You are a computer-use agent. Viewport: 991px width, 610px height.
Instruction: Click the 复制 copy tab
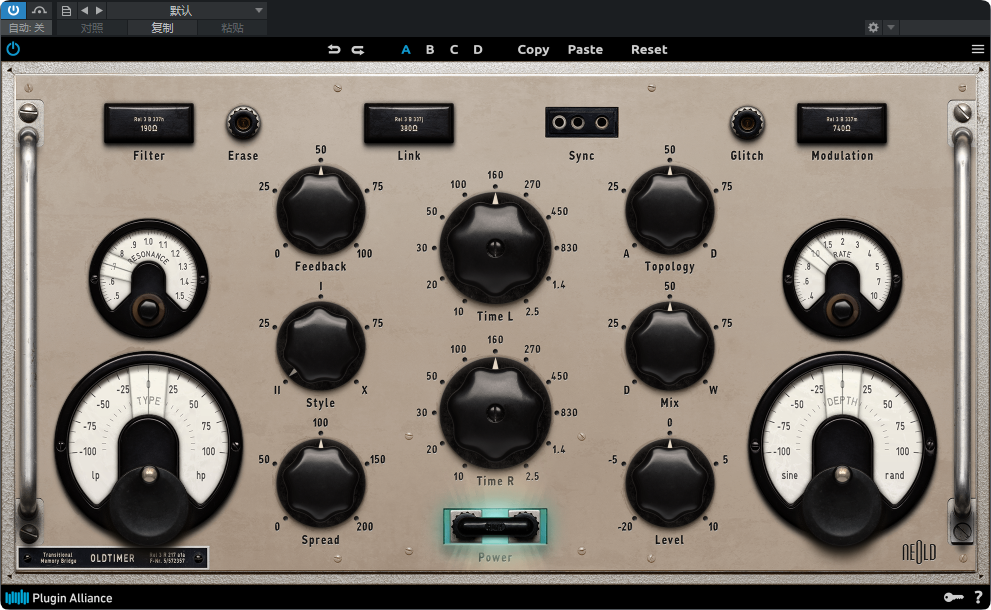(162, 28)
